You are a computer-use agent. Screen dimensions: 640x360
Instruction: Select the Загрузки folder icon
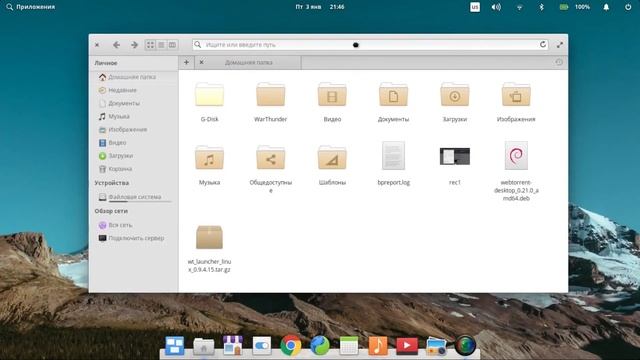point(455,95)
